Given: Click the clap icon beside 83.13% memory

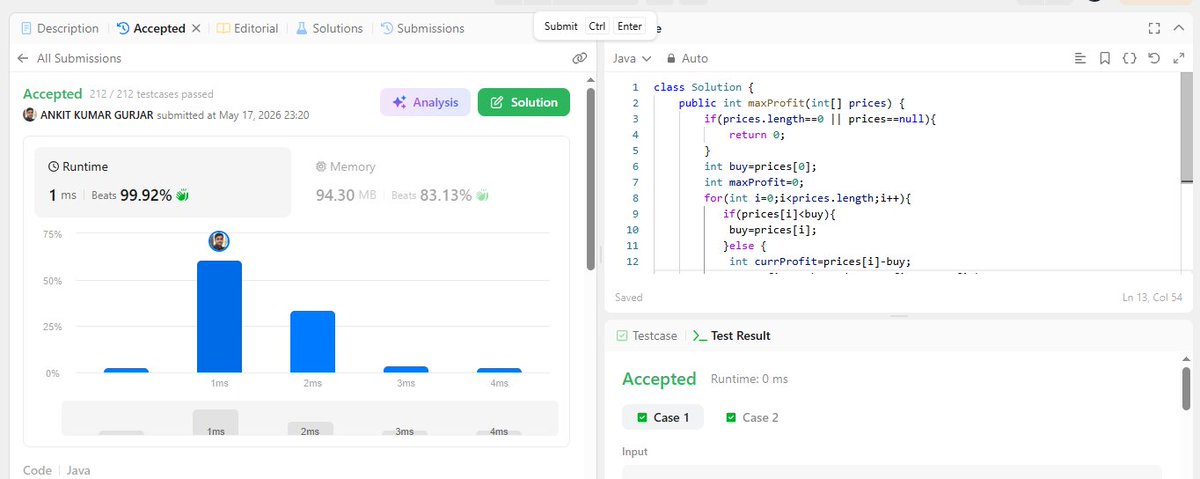Looking at the screenshot, I should click(x=482, y=195).
